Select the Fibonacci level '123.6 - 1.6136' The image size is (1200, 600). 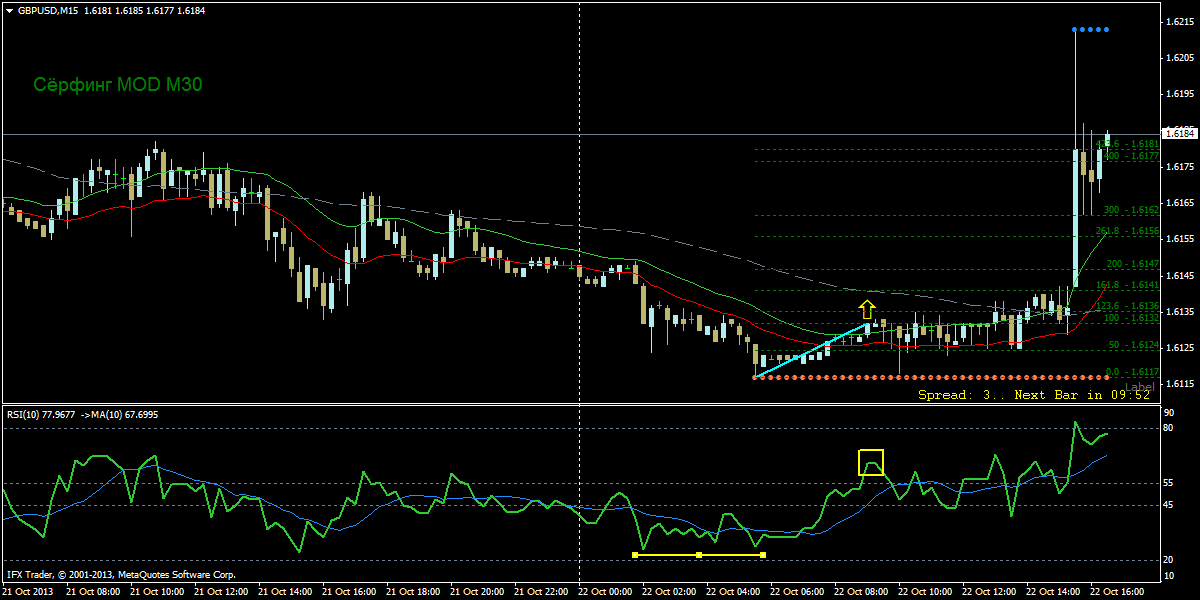pyautogui.click(x=1127, y=306)
